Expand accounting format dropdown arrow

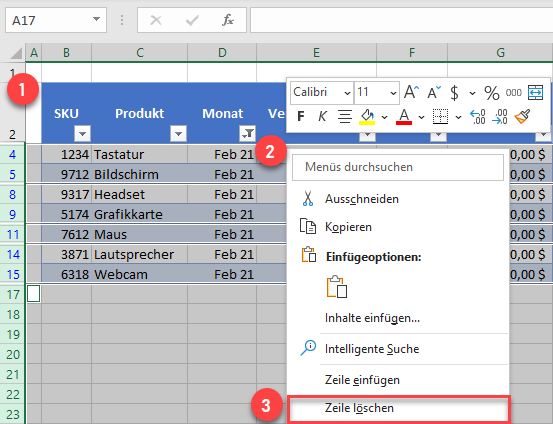472,93
